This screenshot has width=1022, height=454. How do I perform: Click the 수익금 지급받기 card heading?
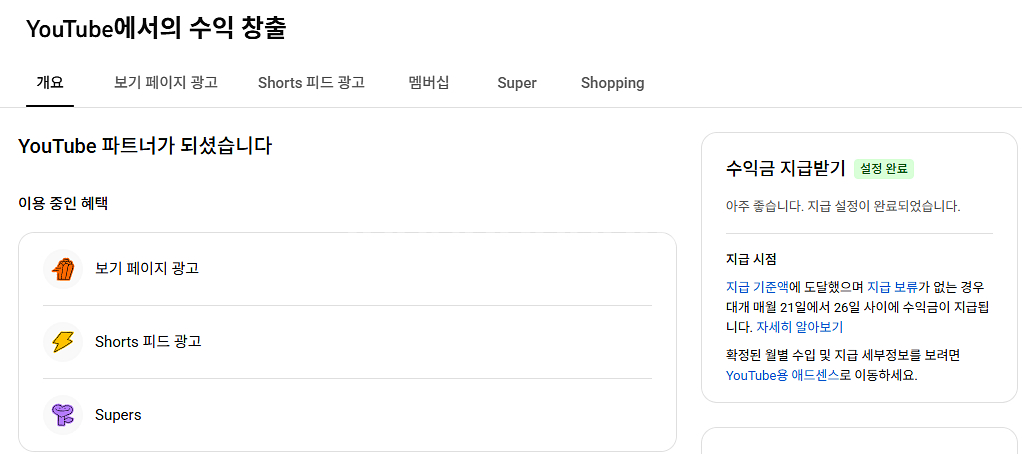(x=785, y=168)
